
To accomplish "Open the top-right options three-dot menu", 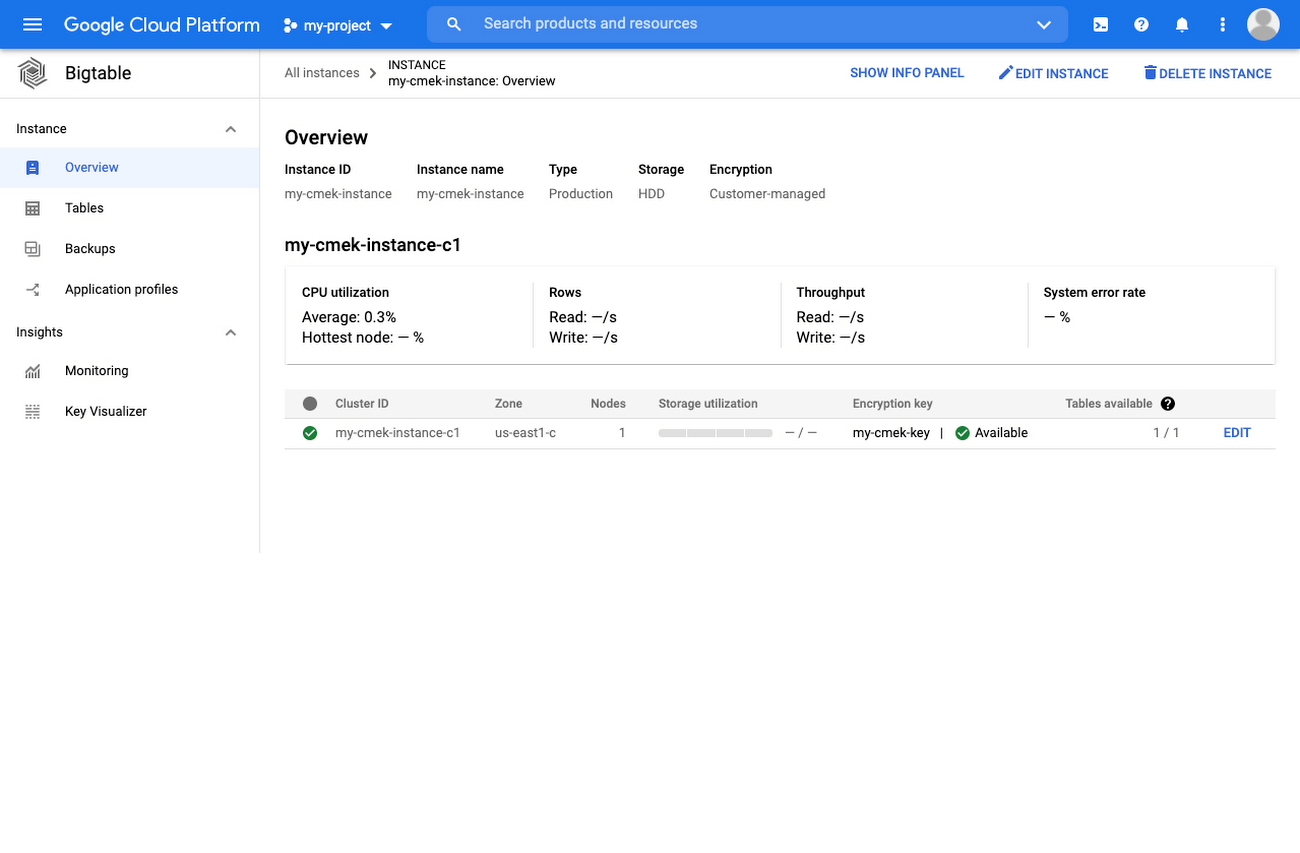I will [x=1222, y=24].
